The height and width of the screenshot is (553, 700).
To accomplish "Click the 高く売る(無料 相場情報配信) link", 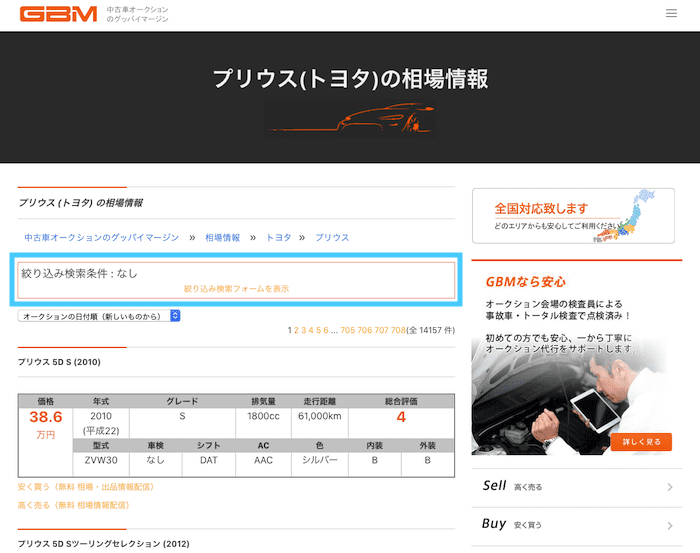I will click(x=74, y=505).
